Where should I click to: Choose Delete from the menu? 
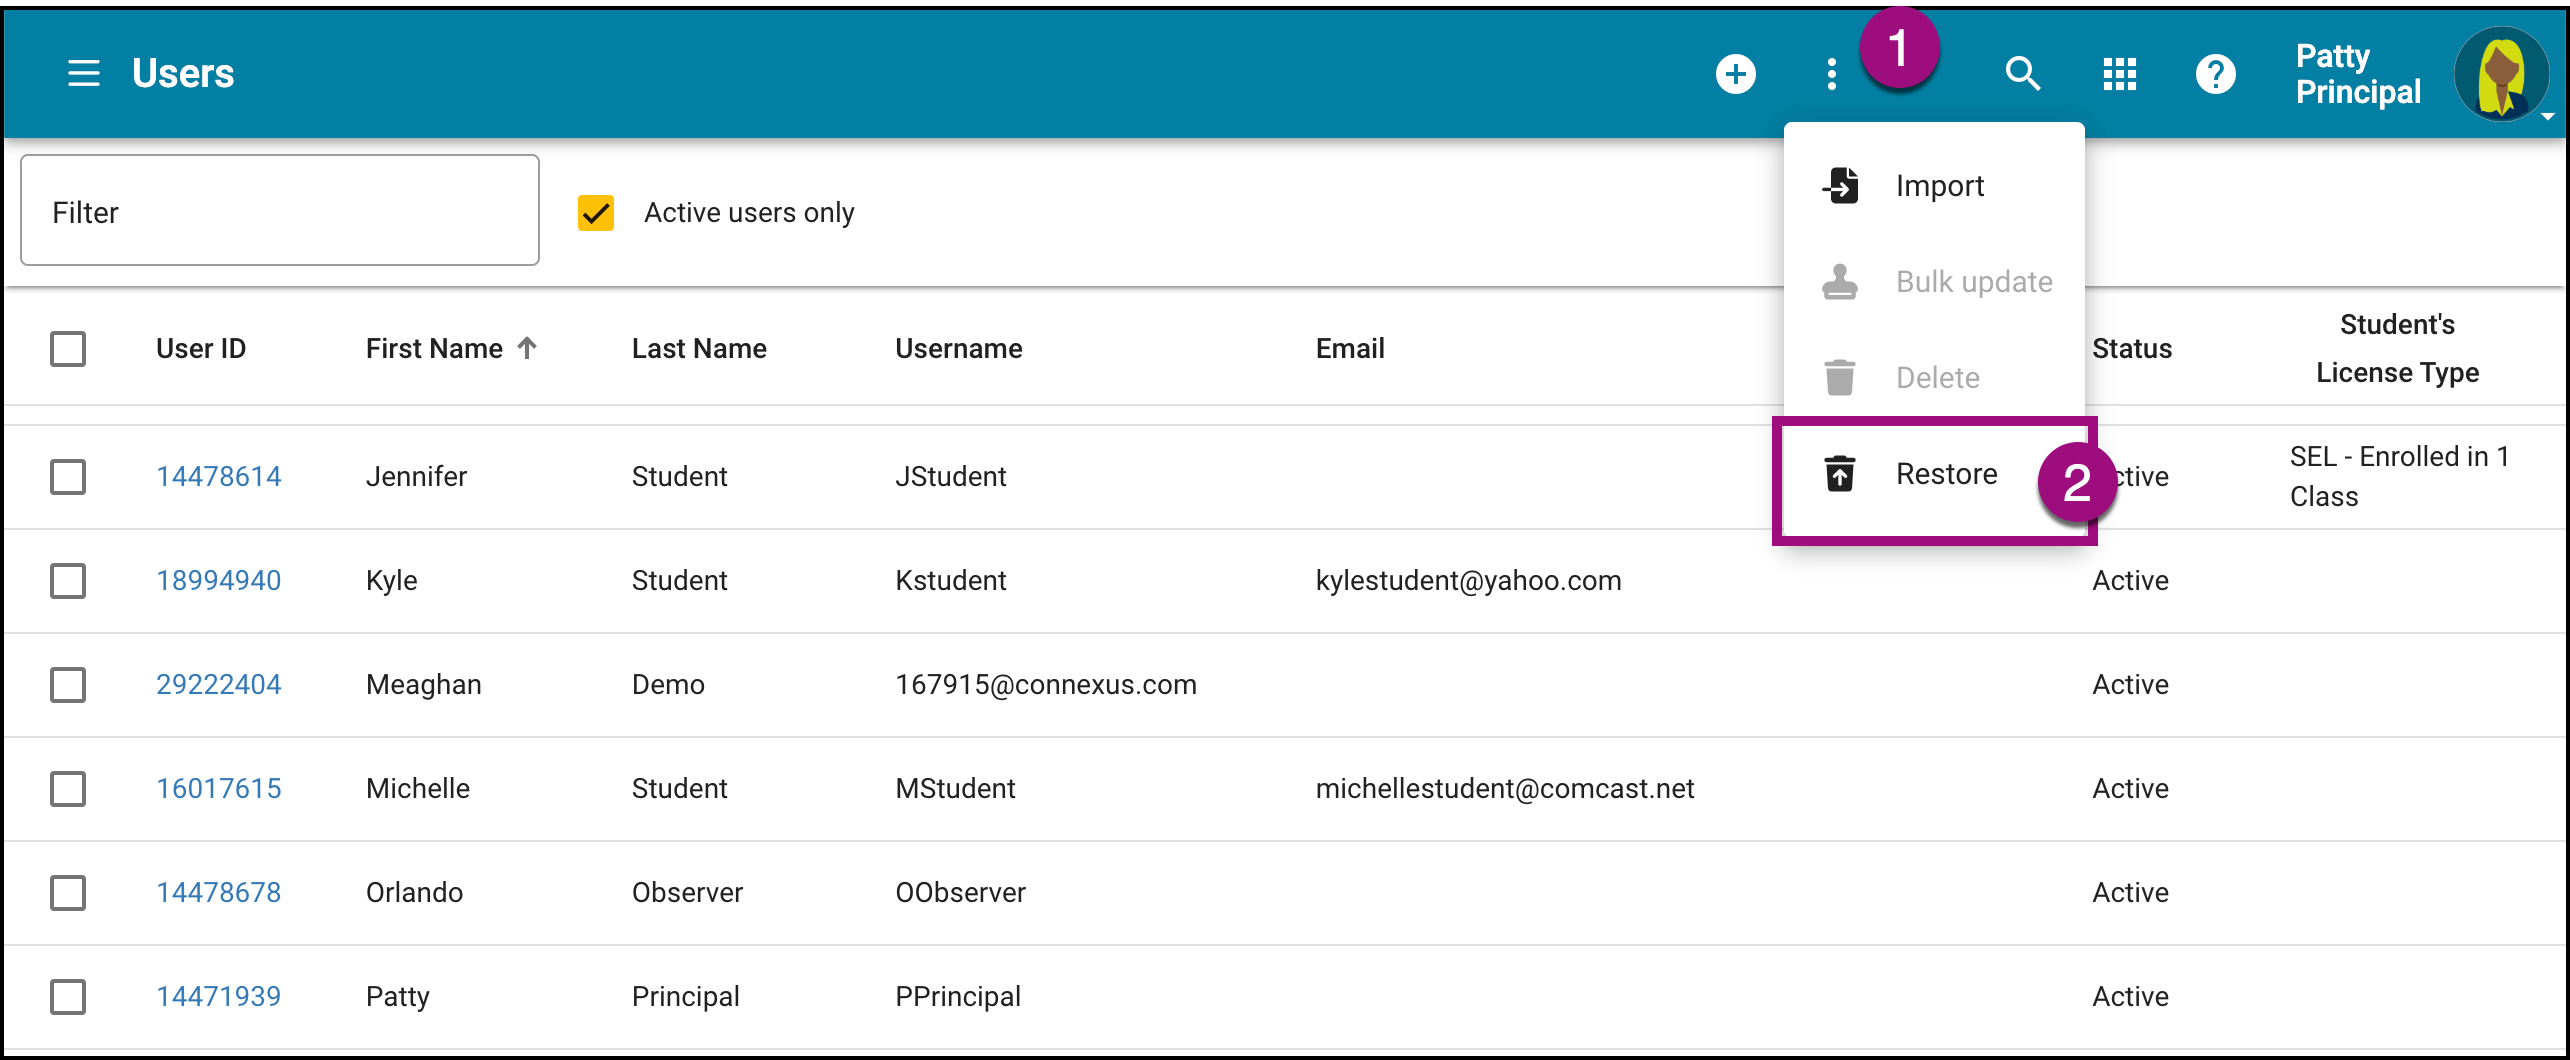click(1934, 378)
